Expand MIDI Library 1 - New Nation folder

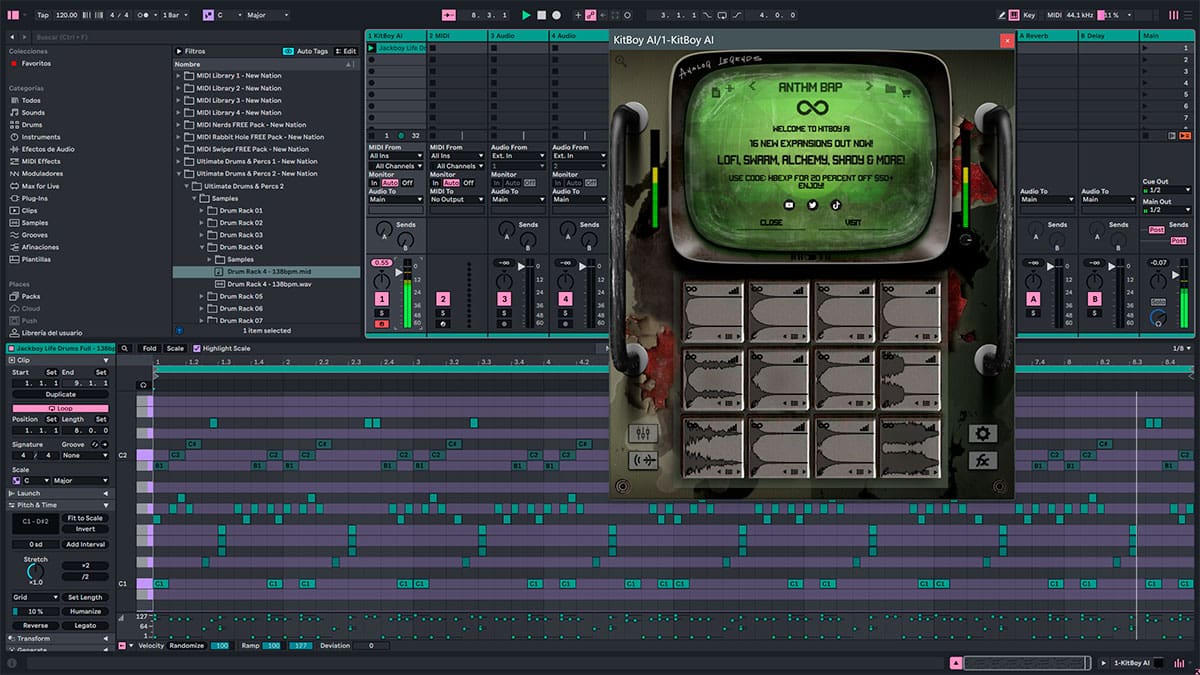tap(179, 76)
